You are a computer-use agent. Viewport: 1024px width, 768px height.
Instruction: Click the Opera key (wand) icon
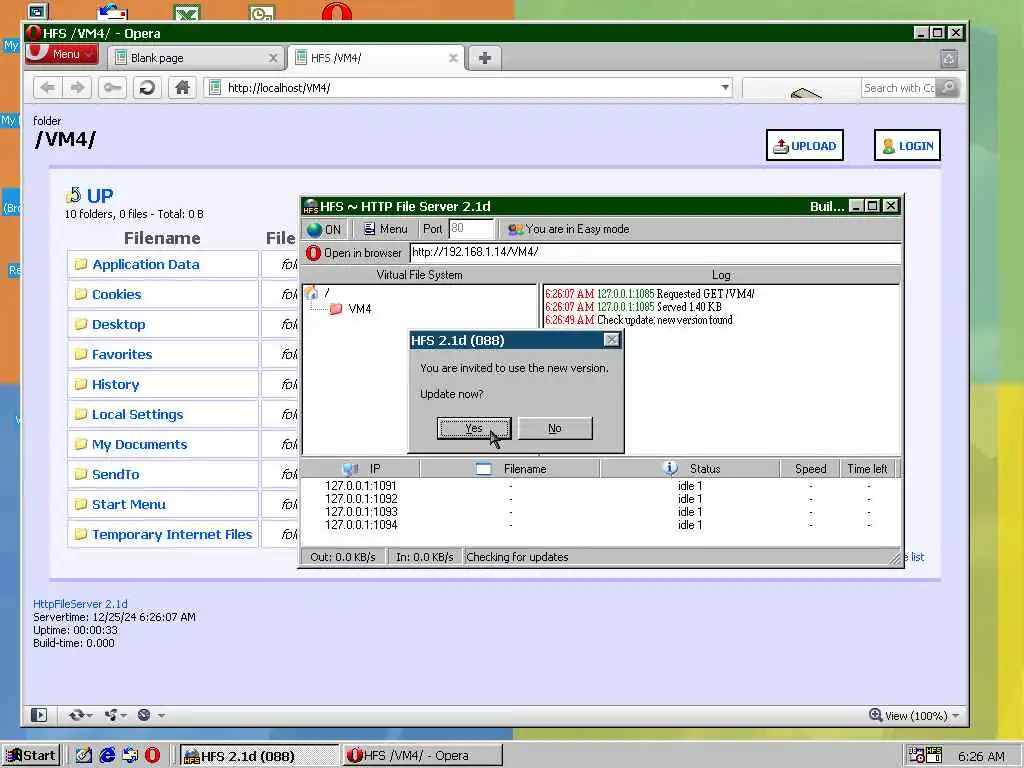(x=112, y=88)
